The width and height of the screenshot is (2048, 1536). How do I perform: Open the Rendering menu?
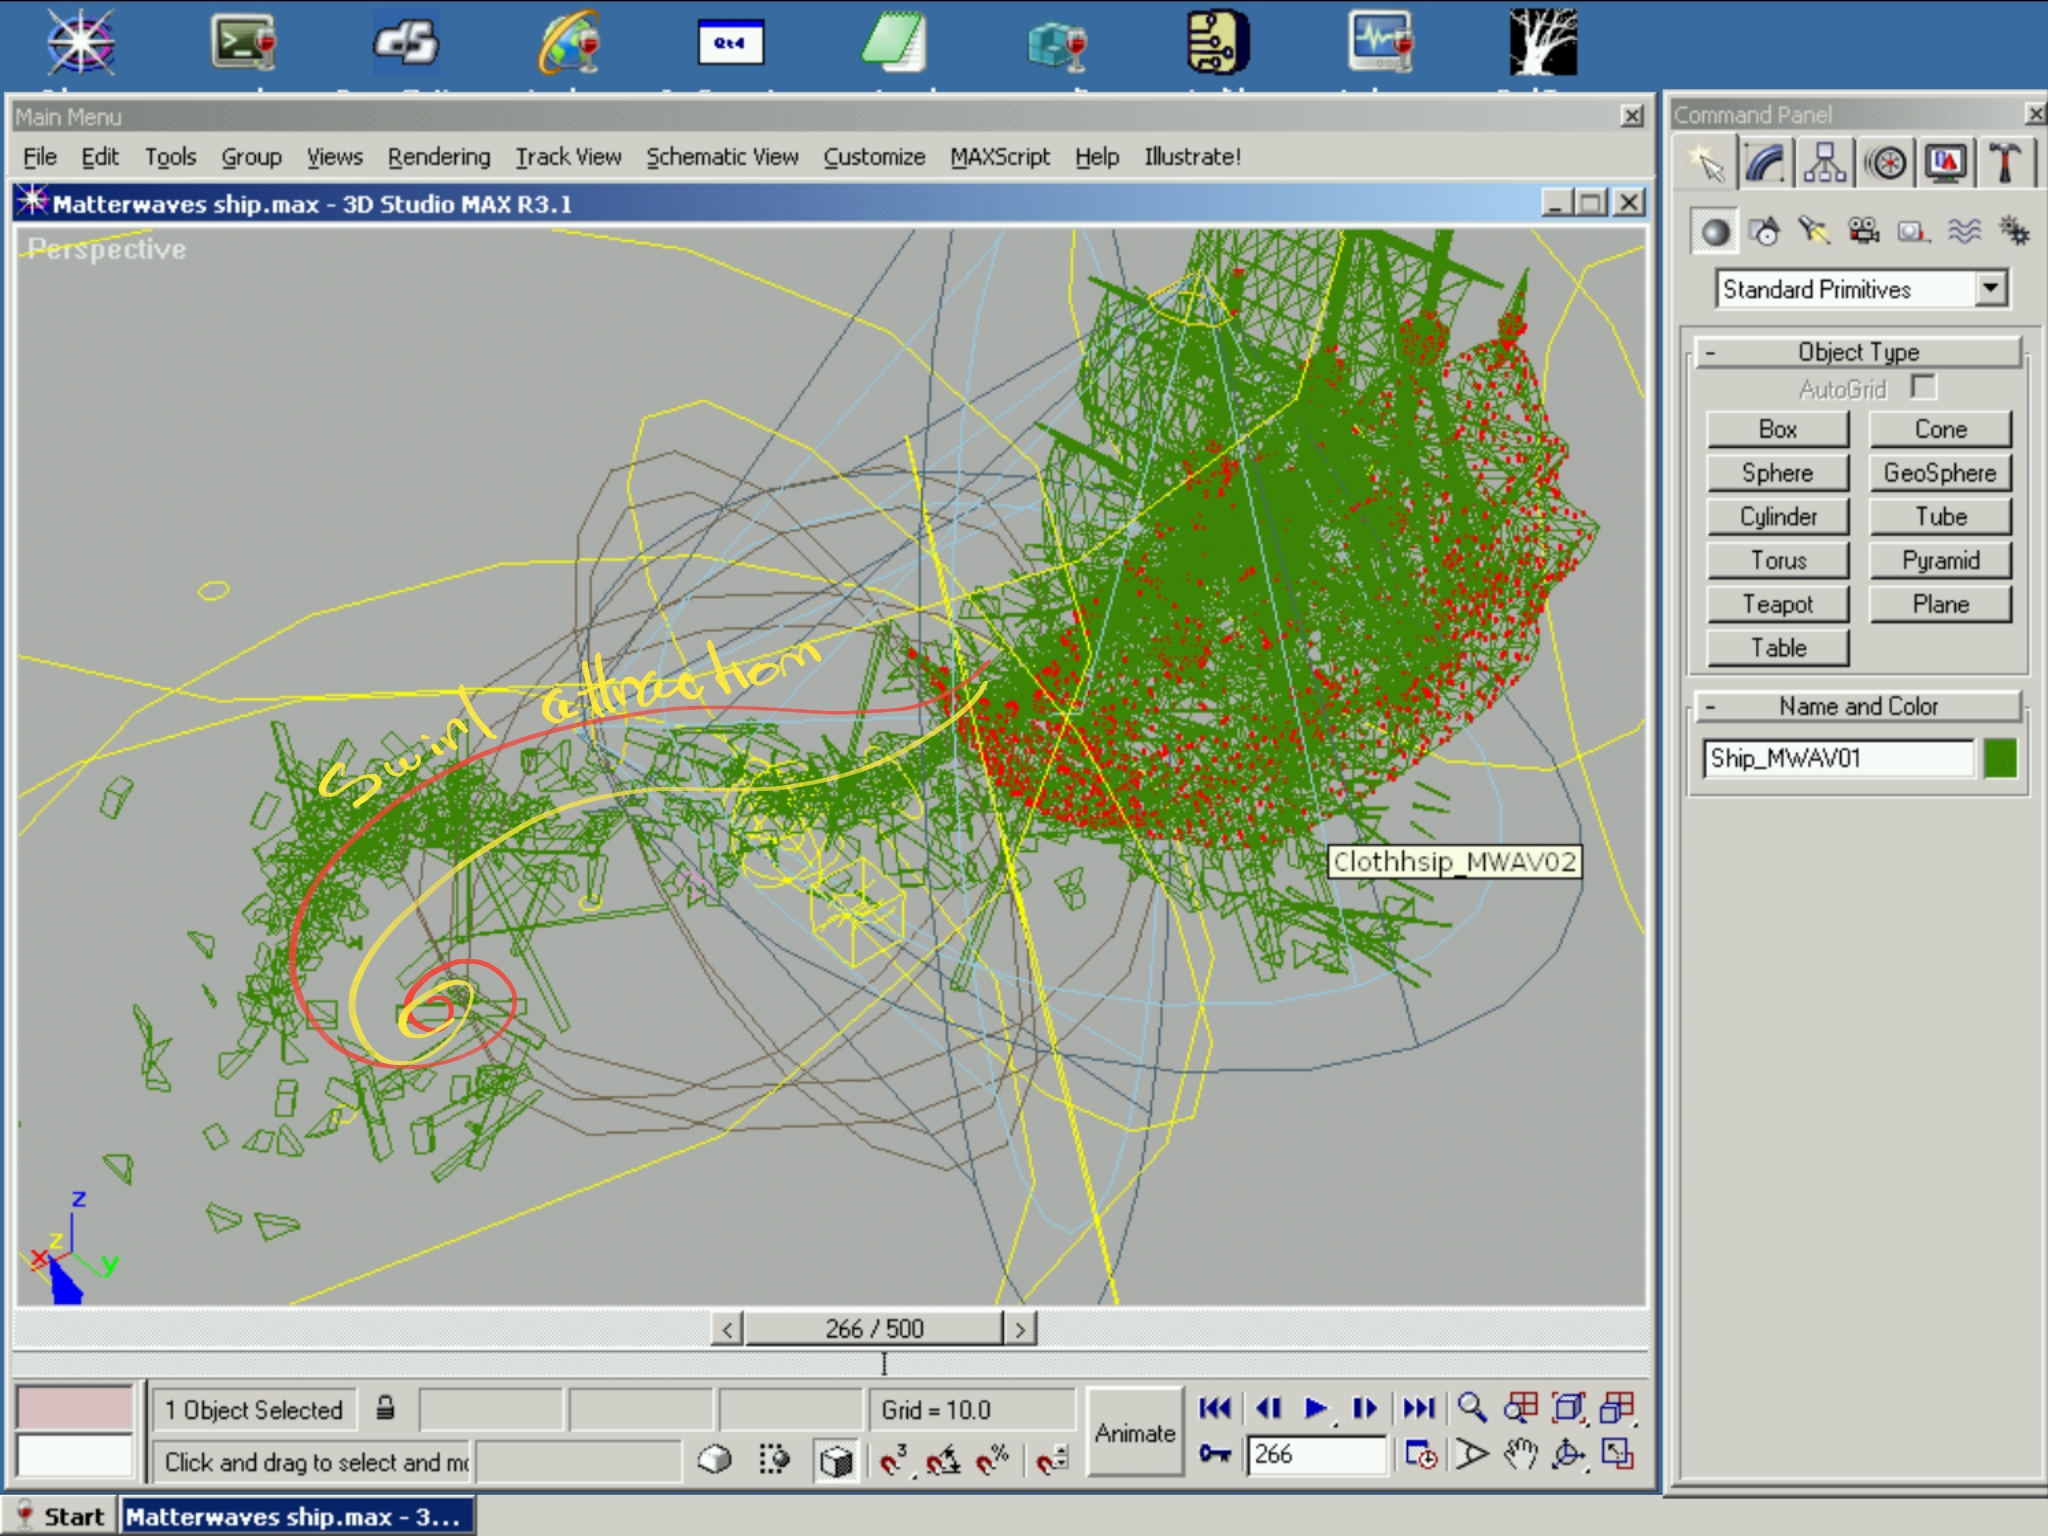pyautogui.click(x=439, y=157)
